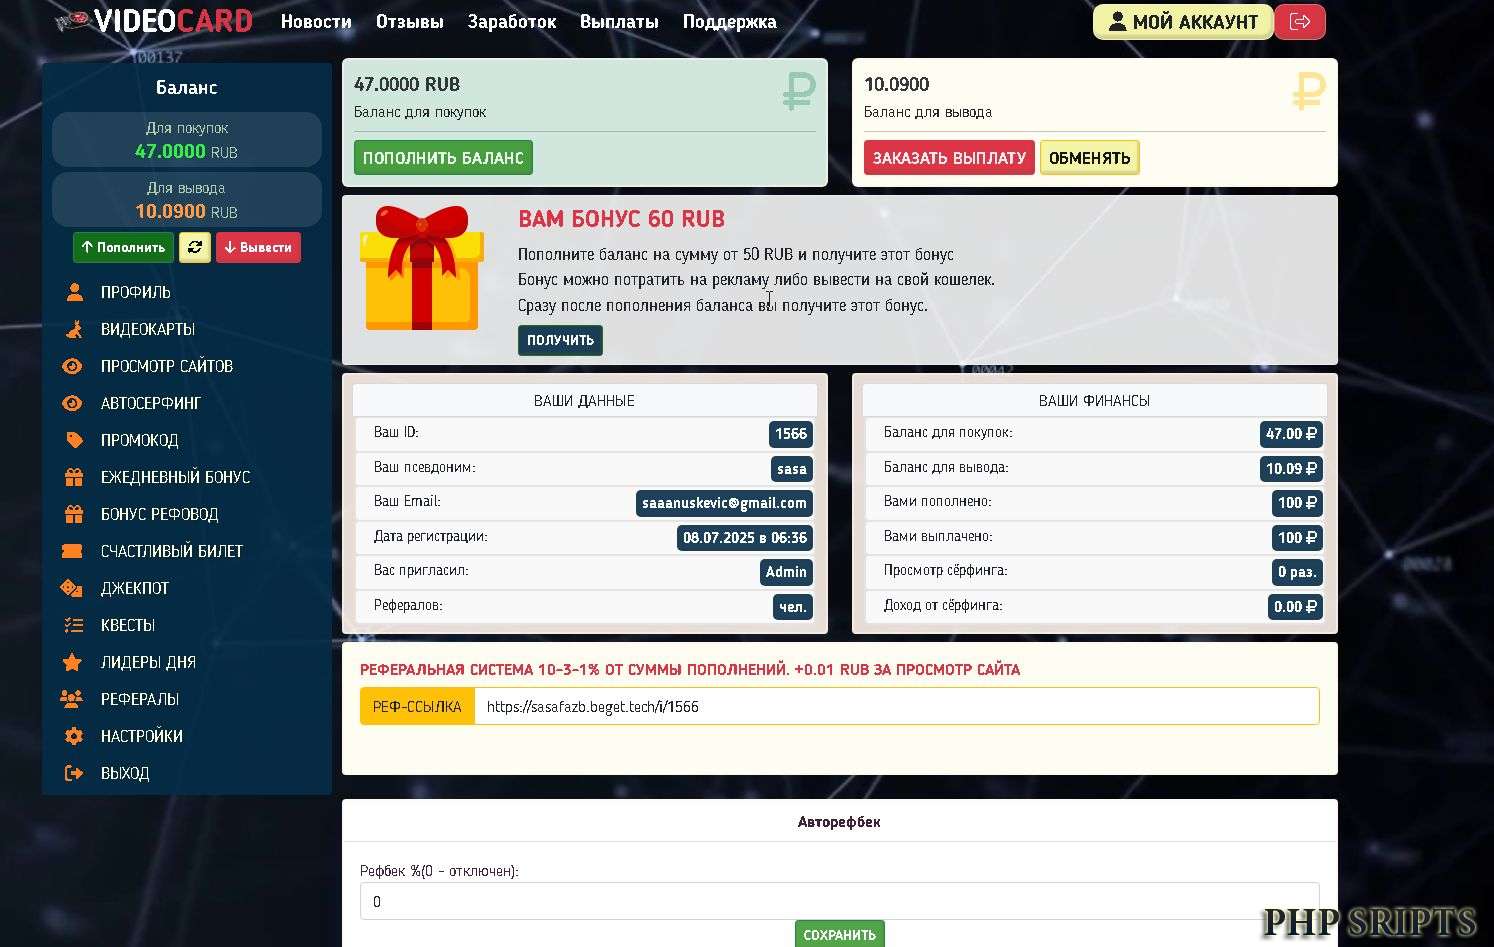This screenshot has width=1494, height=947.
Task: Focus the Рефбек % input field
Action: coord(839,901)
